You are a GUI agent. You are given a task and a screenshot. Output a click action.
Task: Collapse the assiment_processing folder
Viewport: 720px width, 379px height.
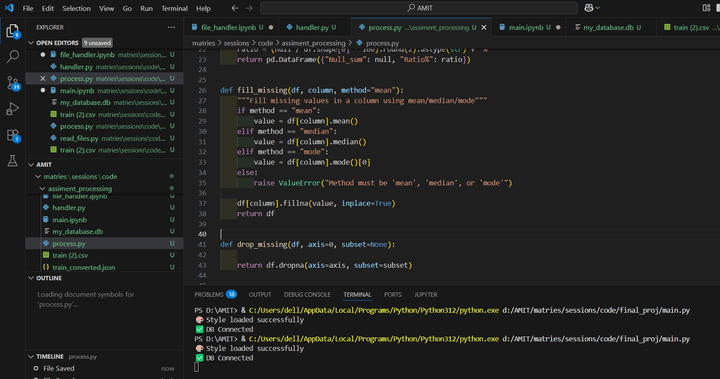point(42,188)
